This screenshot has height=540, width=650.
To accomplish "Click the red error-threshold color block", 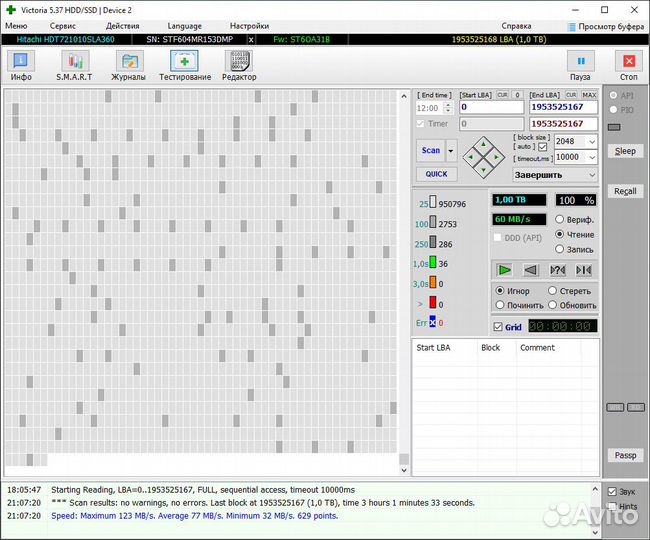I will click(x=433, y=302).
